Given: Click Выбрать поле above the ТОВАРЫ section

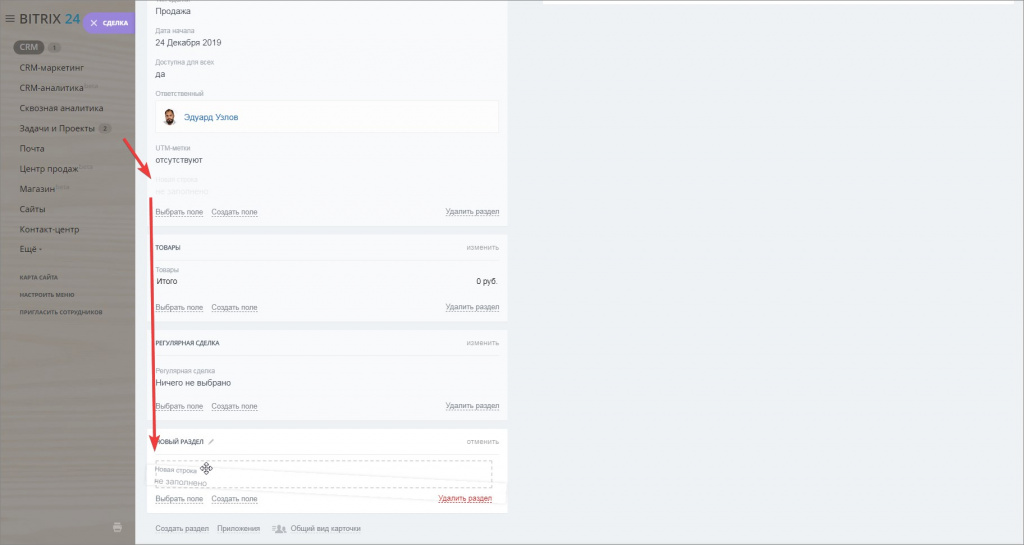Looking at the screenshot, I should 179,212.
